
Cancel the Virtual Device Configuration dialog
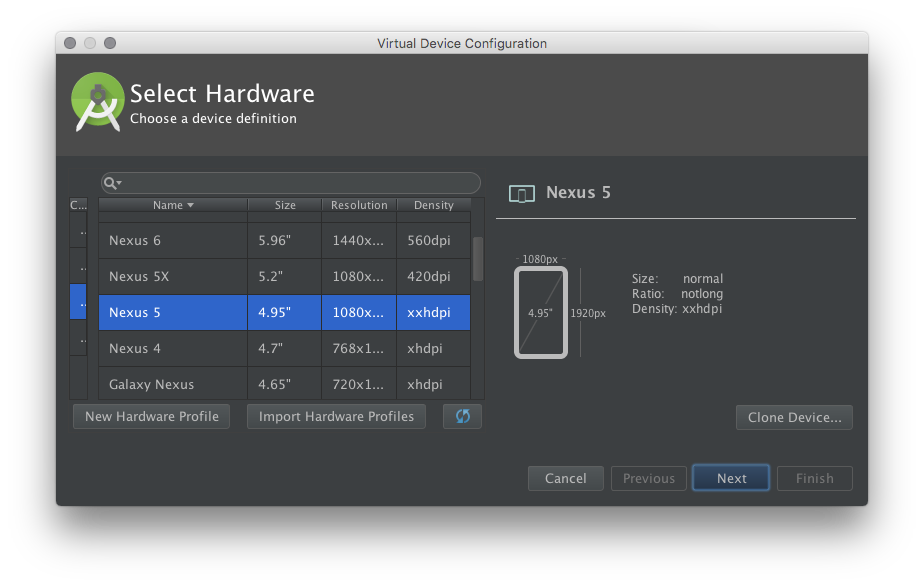click(565, 478)
